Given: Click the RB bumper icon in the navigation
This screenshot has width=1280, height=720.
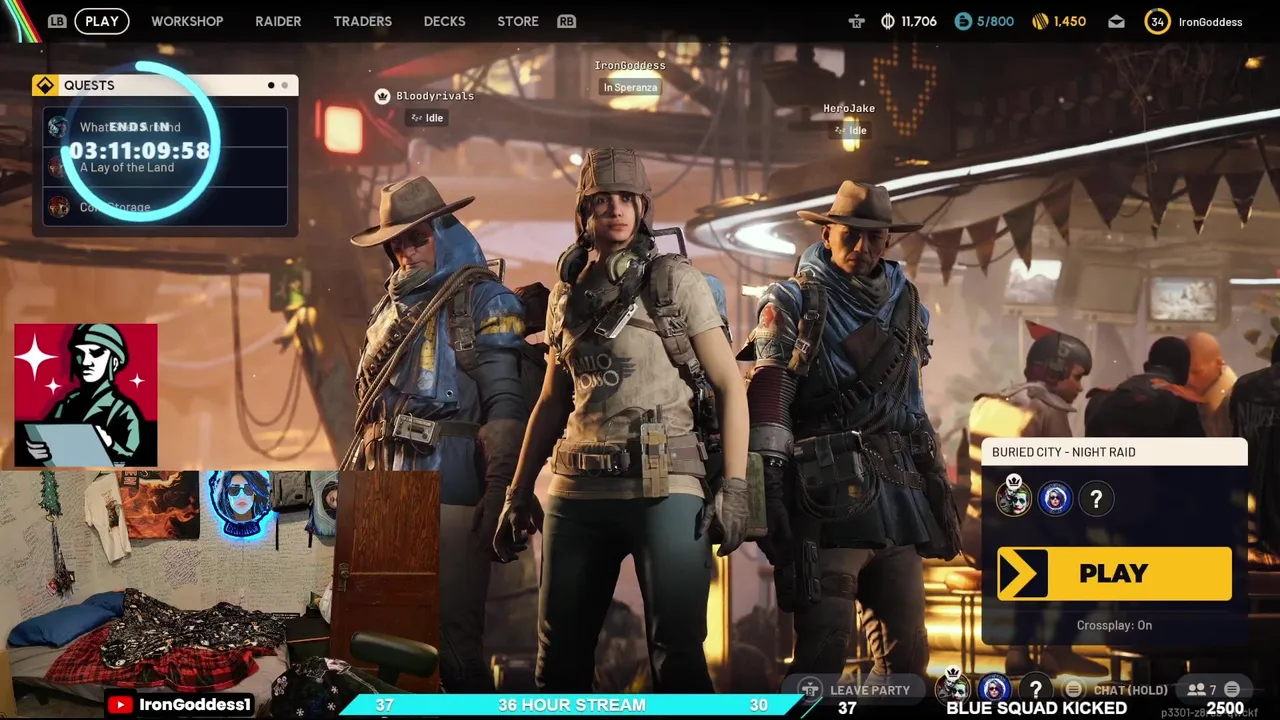Looking at the screenshot, I should [567, 21].
